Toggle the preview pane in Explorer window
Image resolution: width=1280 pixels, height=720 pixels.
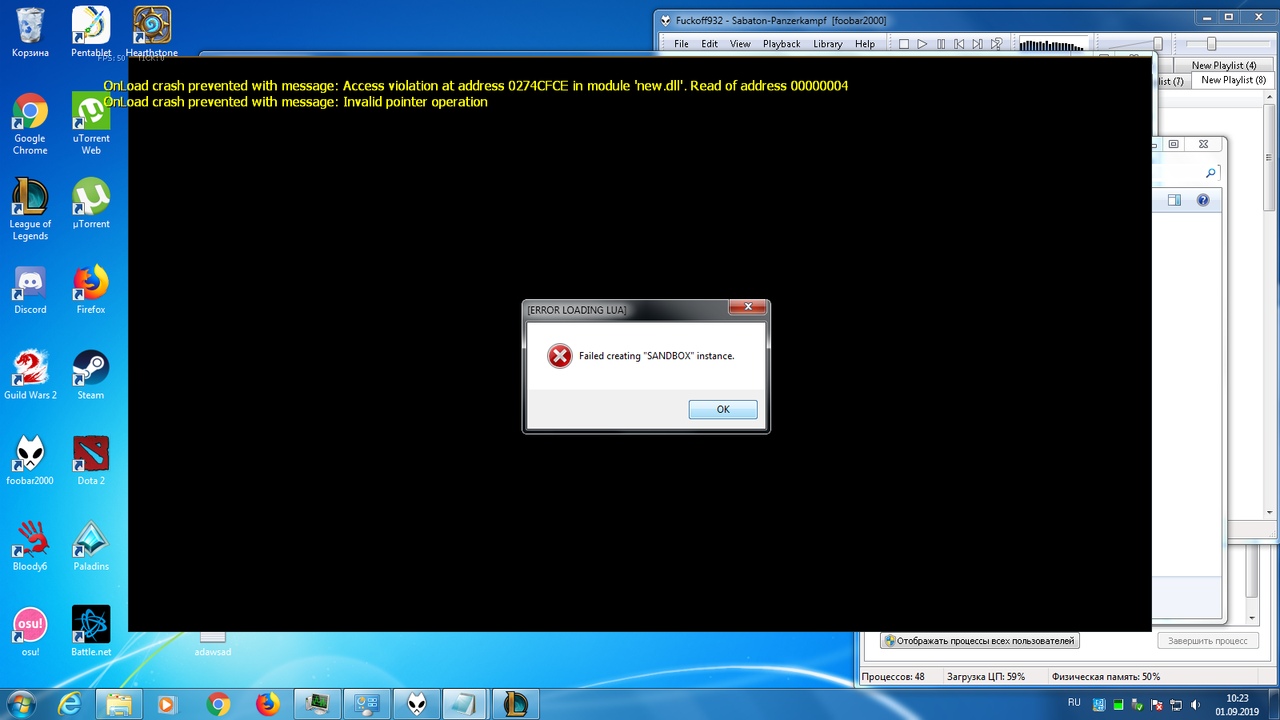click(x=1174, y=200)
